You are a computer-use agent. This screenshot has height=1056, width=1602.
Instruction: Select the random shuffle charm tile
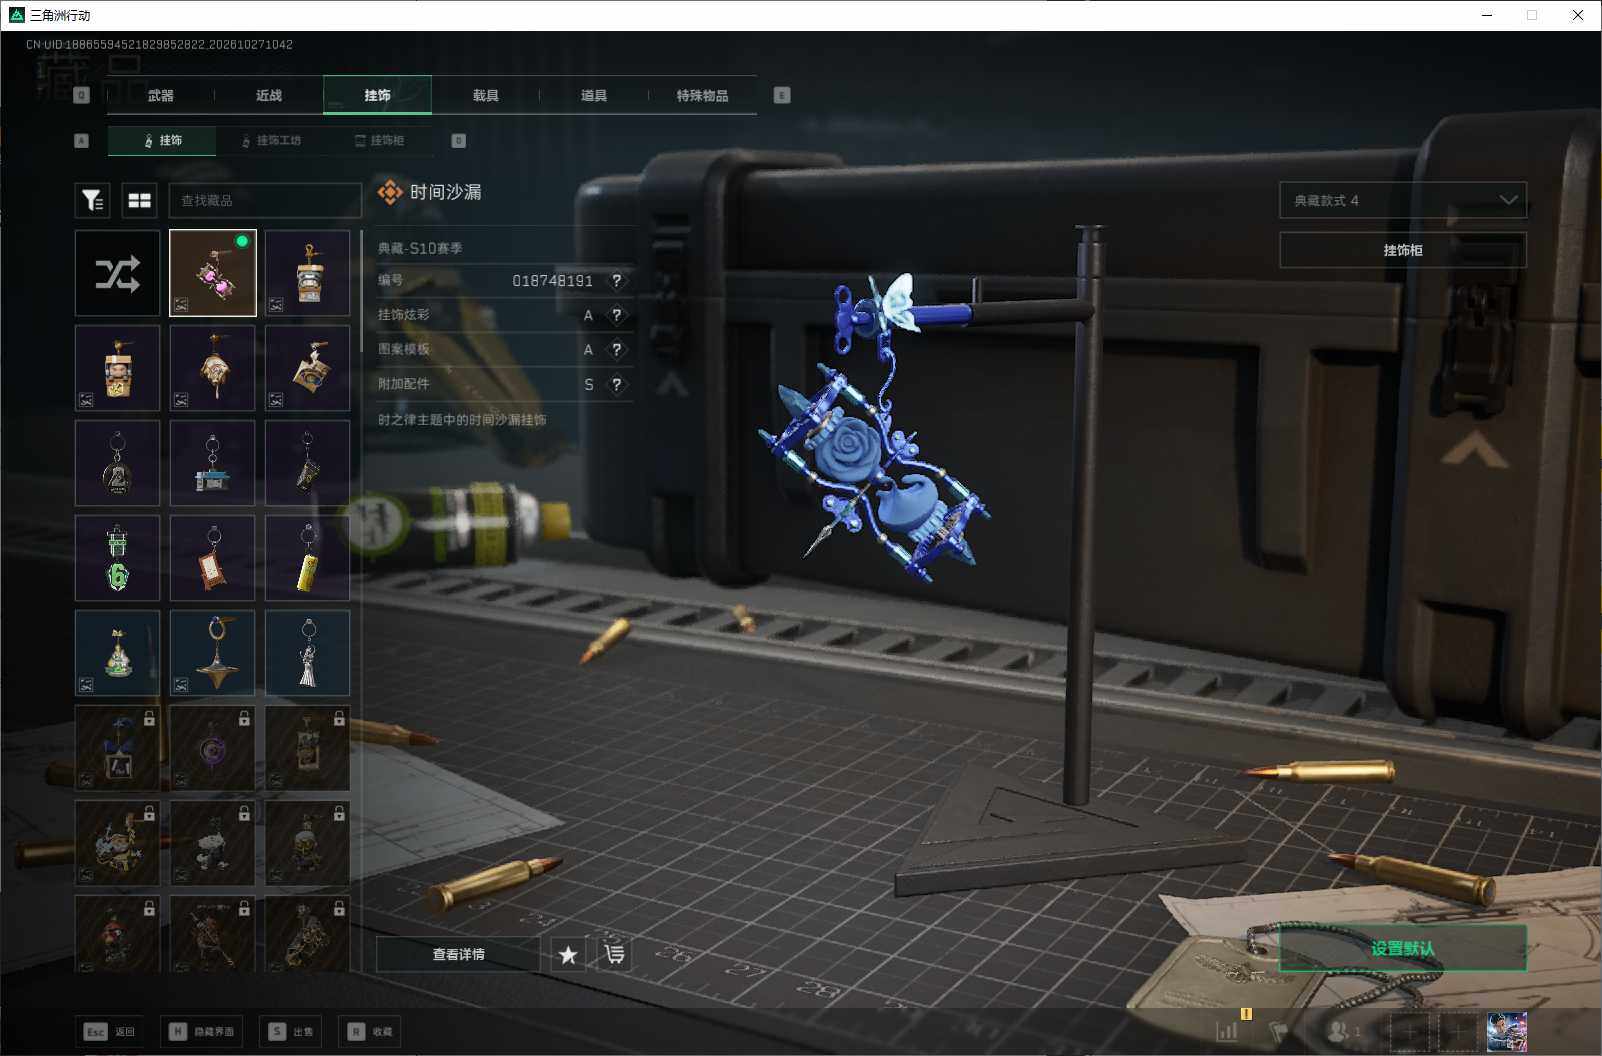tap(117, 273)
